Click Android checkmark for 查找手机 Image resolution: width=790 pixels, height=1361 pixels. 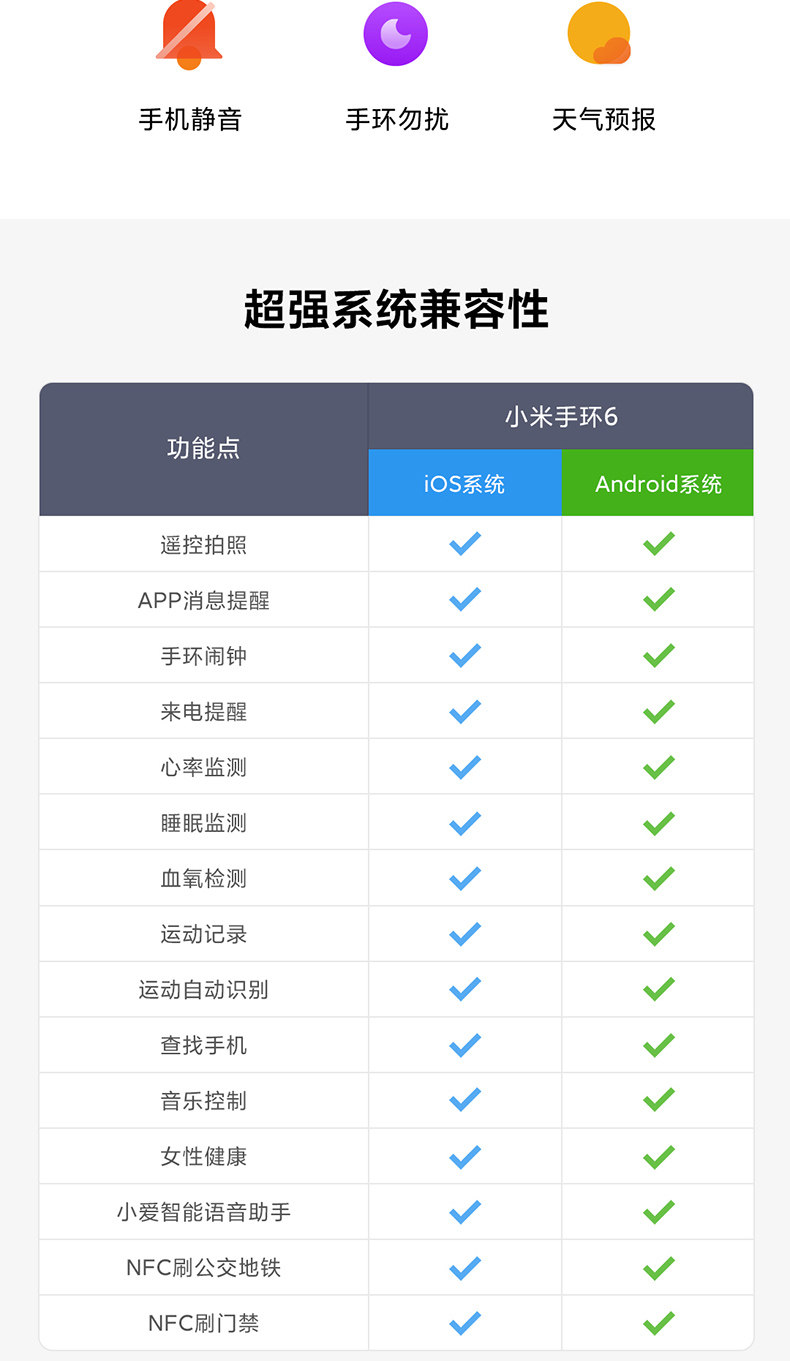tap(658, 1045)
